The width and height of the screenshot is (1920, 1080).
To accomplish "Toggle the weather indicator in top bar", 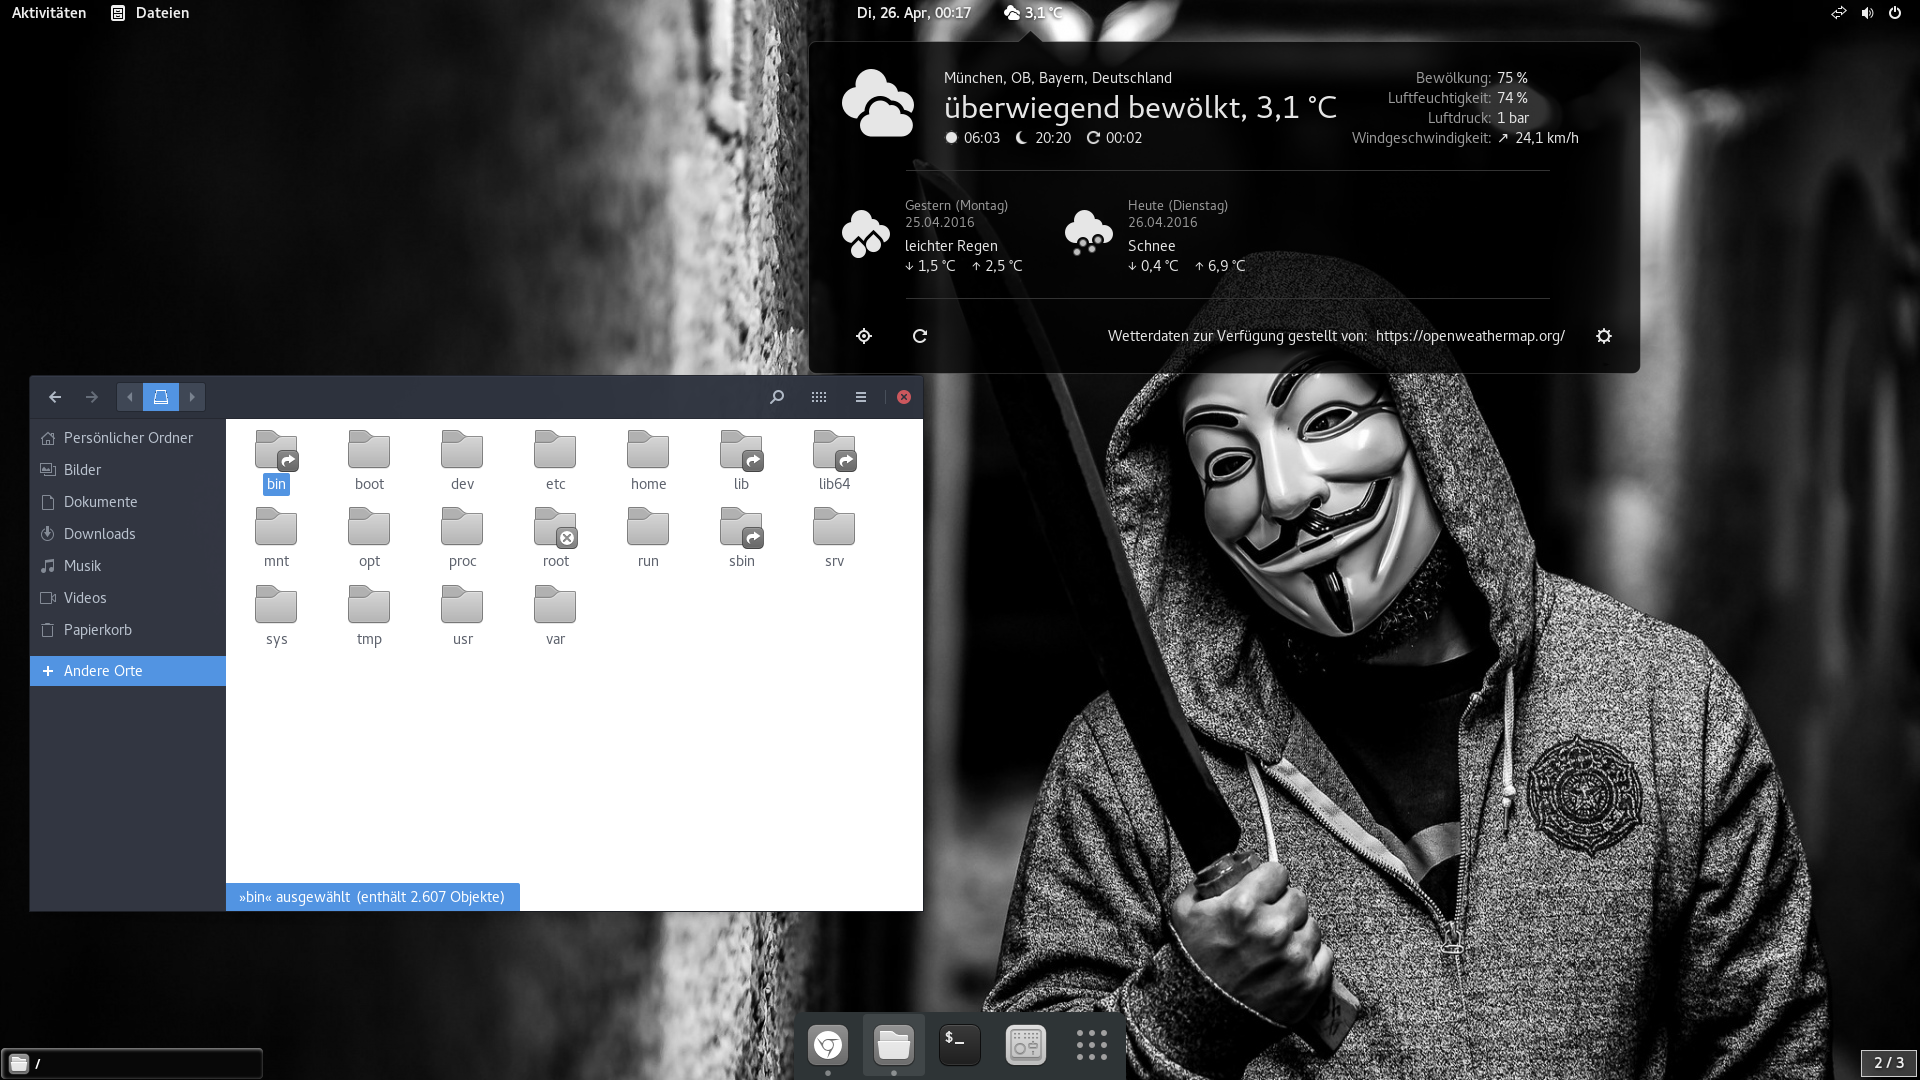I will tap(1033, 13).
